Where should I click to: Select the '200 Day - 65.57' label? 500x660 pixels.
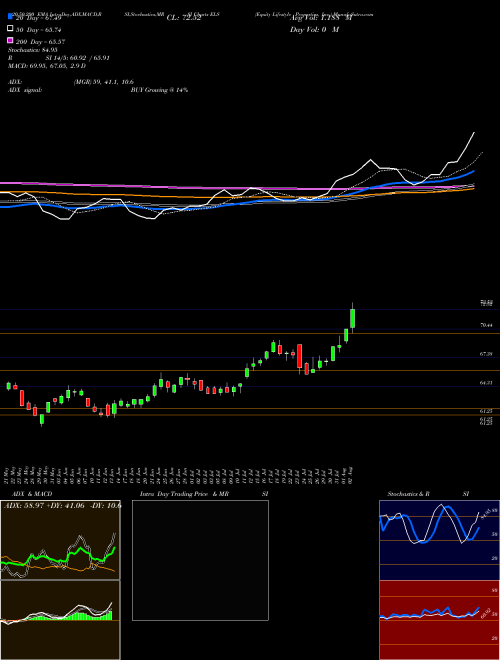pyautogui.click(x=40, y=42)
